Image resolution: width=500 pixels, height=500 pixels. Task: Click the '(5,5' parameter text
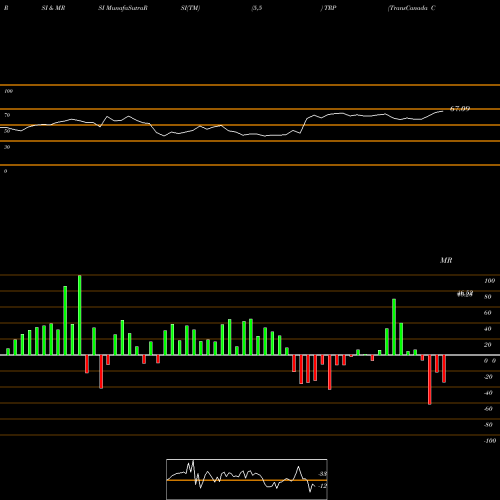coord(257,8)
